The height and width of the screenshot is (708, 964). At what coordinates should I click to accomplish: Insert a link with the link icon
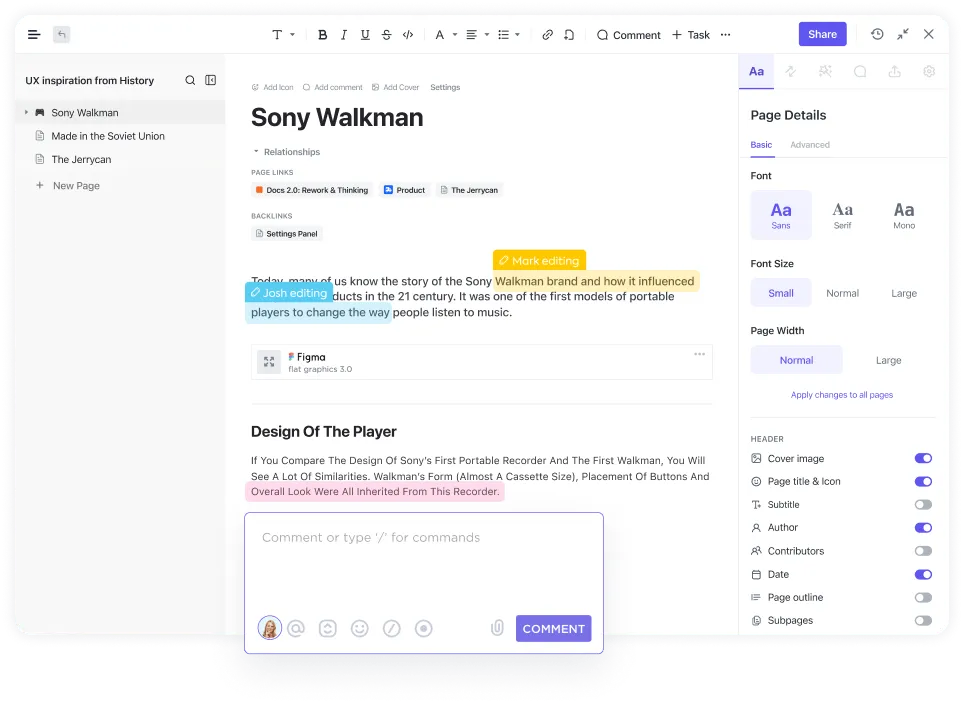point(547,35)
